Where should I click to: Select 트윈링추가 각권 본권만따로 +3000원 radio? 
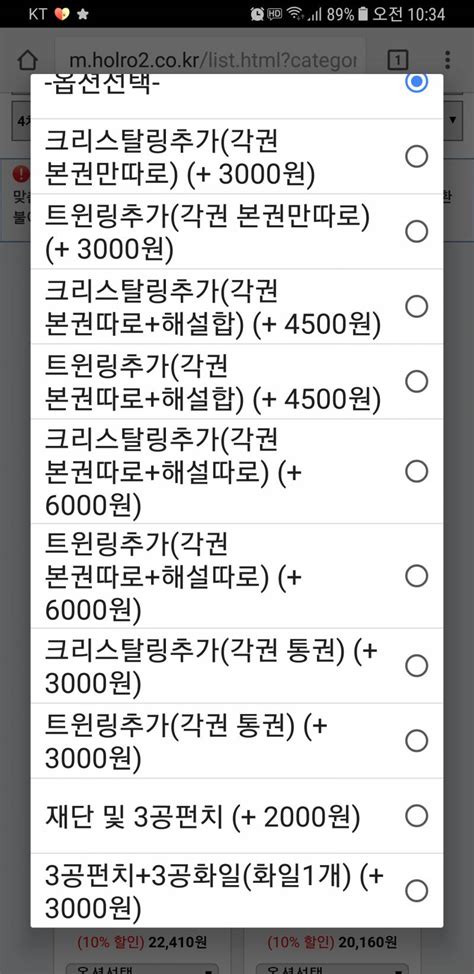(x=416, y=231)
